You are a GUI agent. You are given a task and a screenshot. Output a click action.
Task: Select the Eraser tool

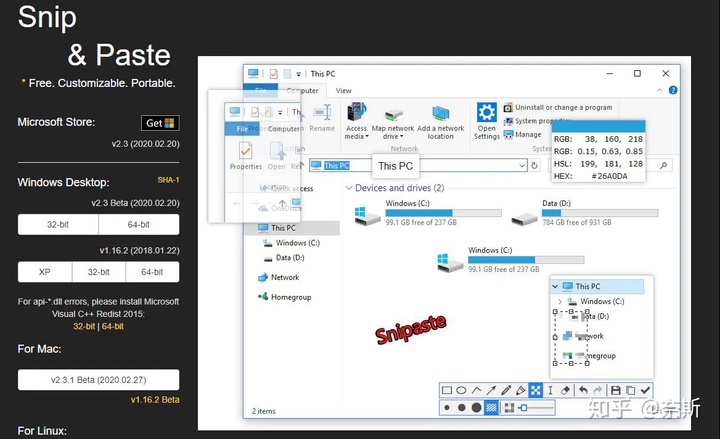coord(565,390)
